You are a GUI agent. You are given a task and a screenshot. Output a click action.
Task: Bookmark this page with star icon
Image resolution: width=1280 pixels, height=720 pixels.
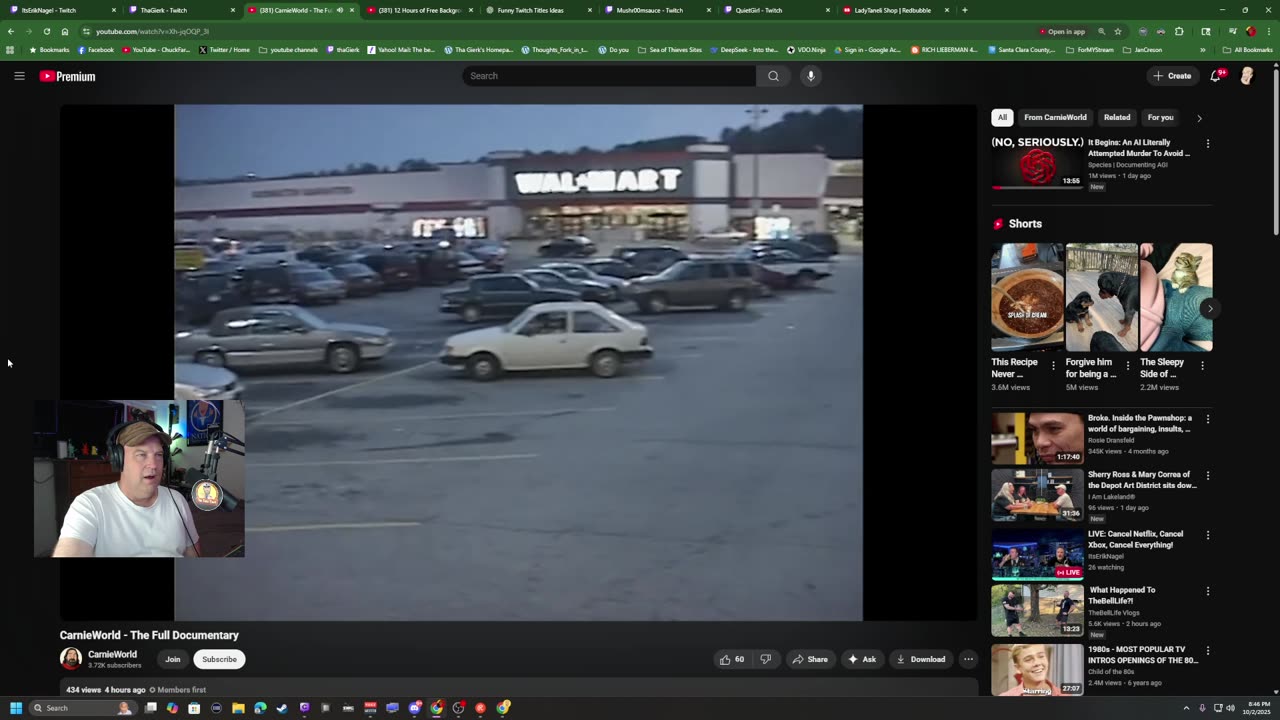point(1118,31)
